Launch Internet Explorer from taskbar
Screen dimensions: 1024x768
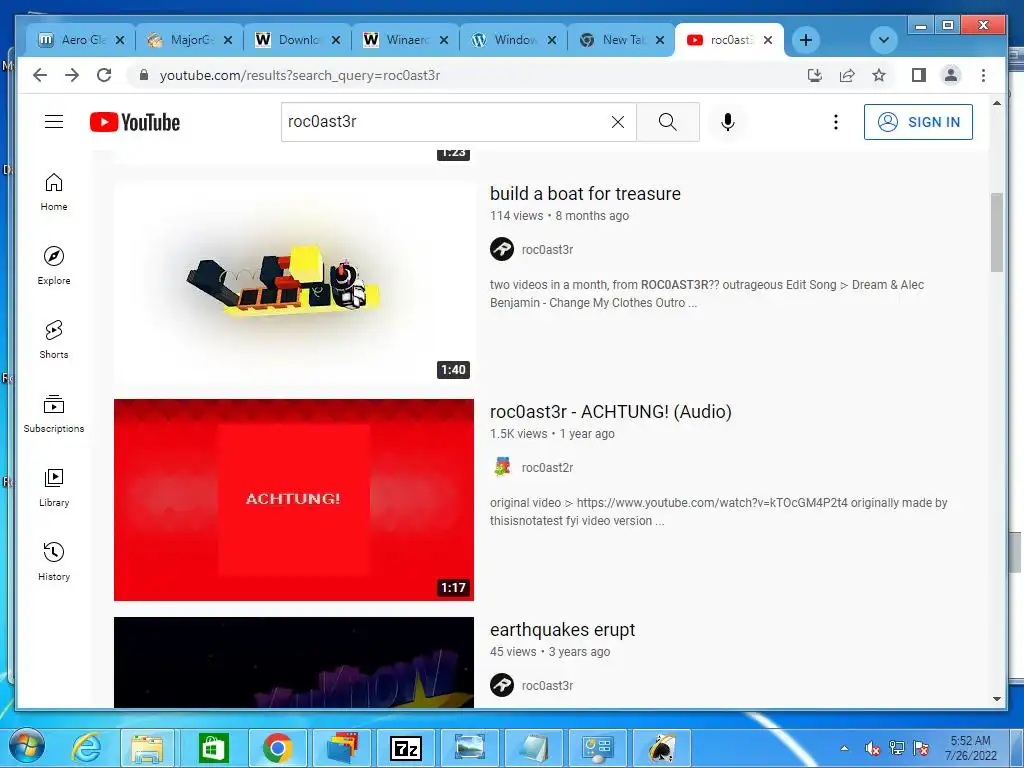[x=86, y=748]
